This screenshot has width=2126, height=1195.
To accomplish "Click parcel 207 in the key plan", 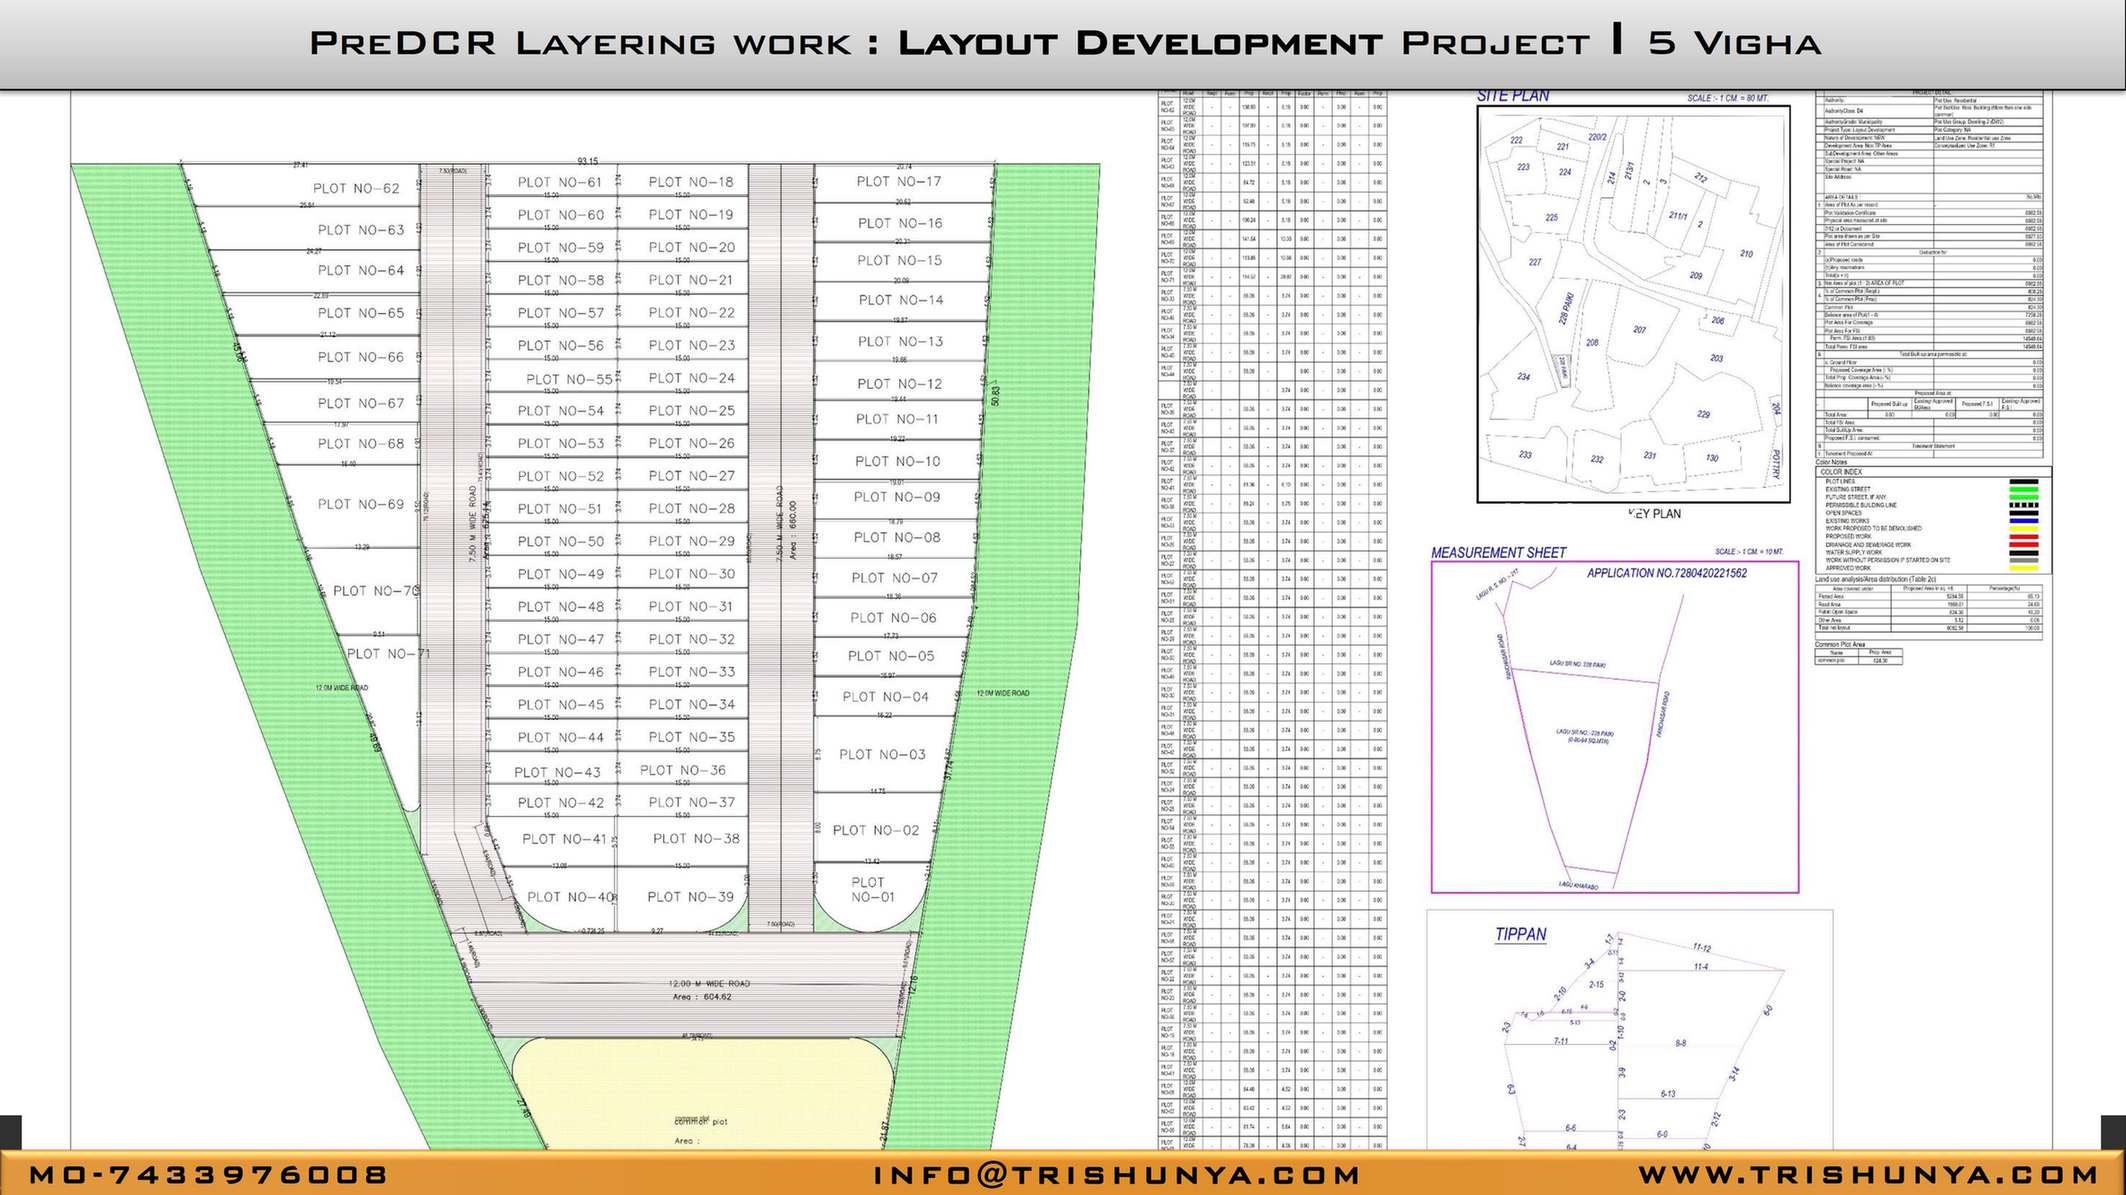I will tap(1639, 329).
